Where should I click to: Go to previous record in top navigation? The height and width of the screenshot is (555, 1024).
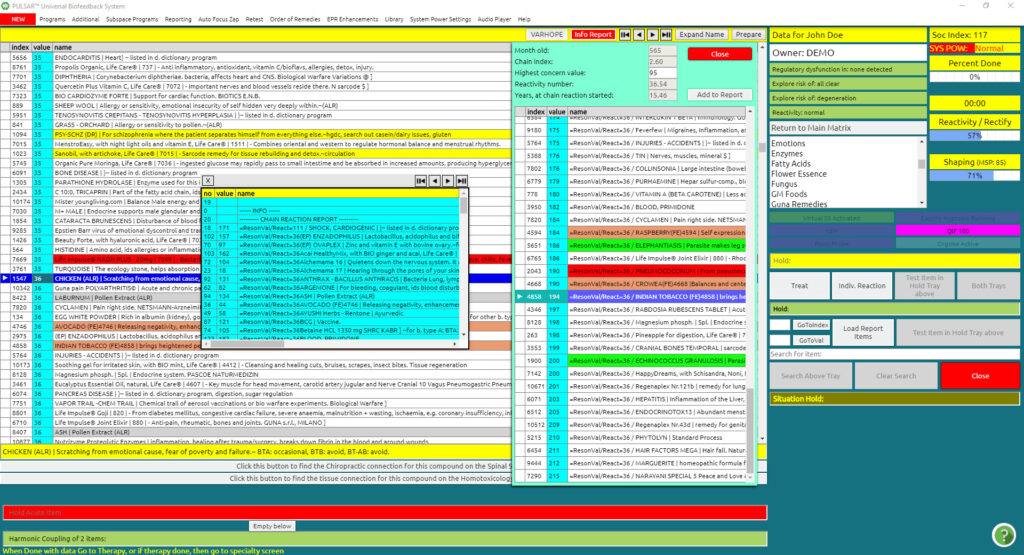(x=639, y=34)
